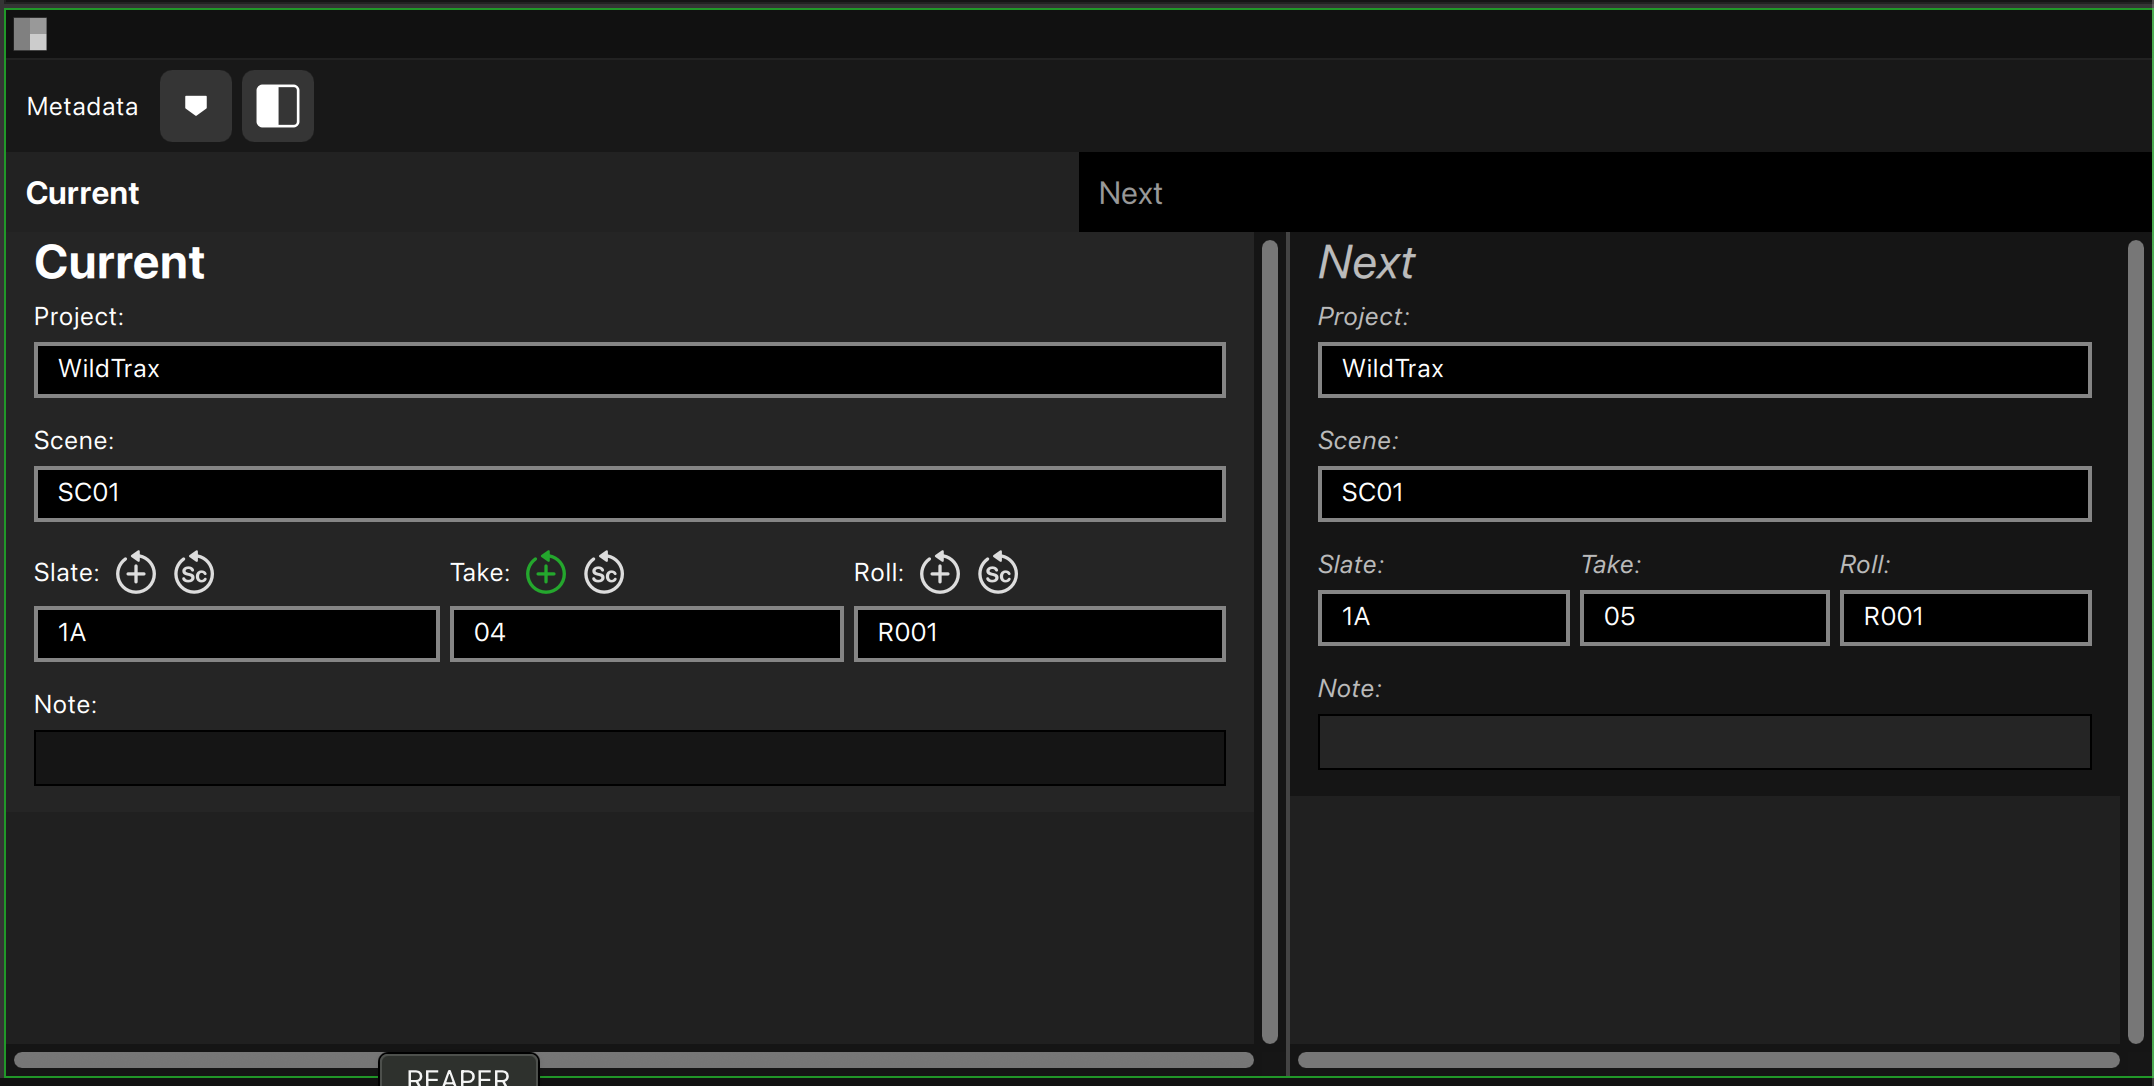
Task: Increment Slate with the plus icon
Action: click(136, 573)
